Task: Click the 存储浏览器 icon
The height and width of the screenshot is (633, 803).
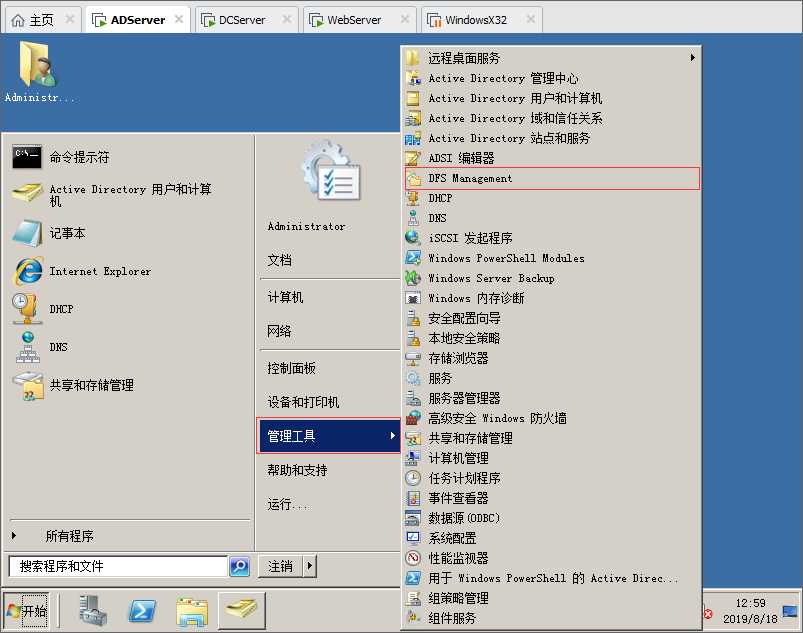Action: point(413,358)
